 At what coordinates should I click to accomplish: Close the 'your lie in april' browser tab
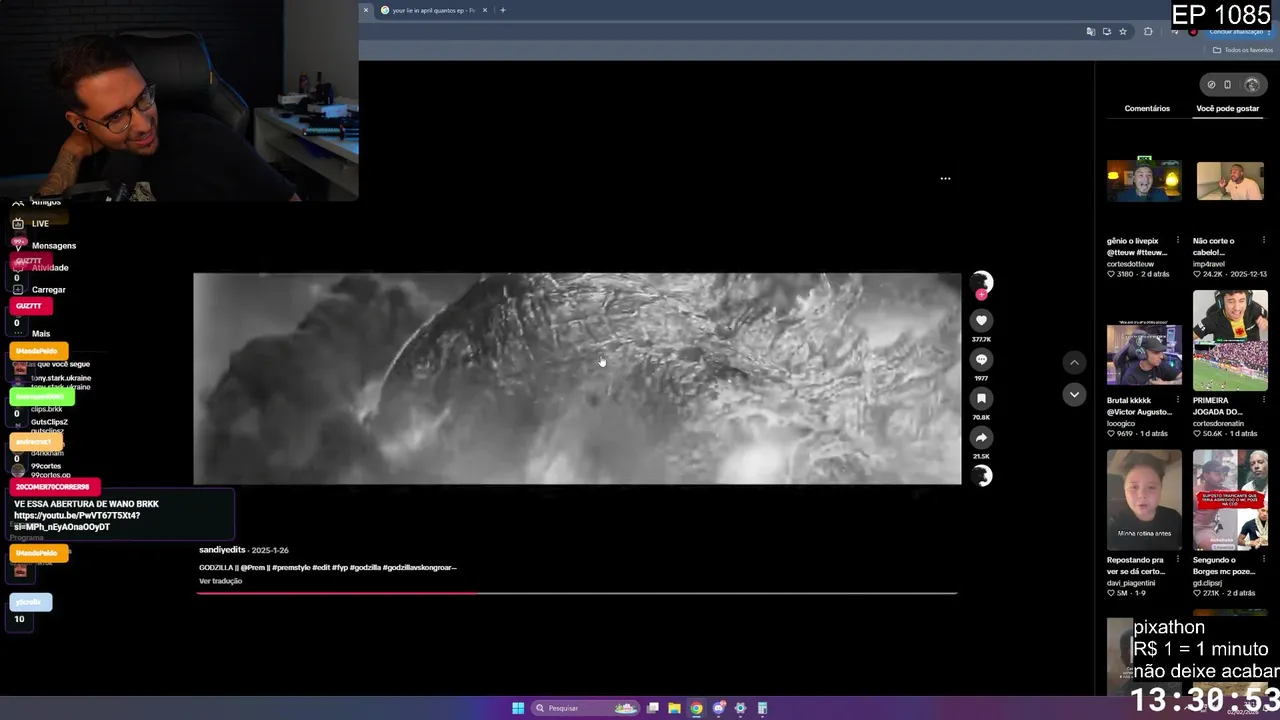point(485,10)
